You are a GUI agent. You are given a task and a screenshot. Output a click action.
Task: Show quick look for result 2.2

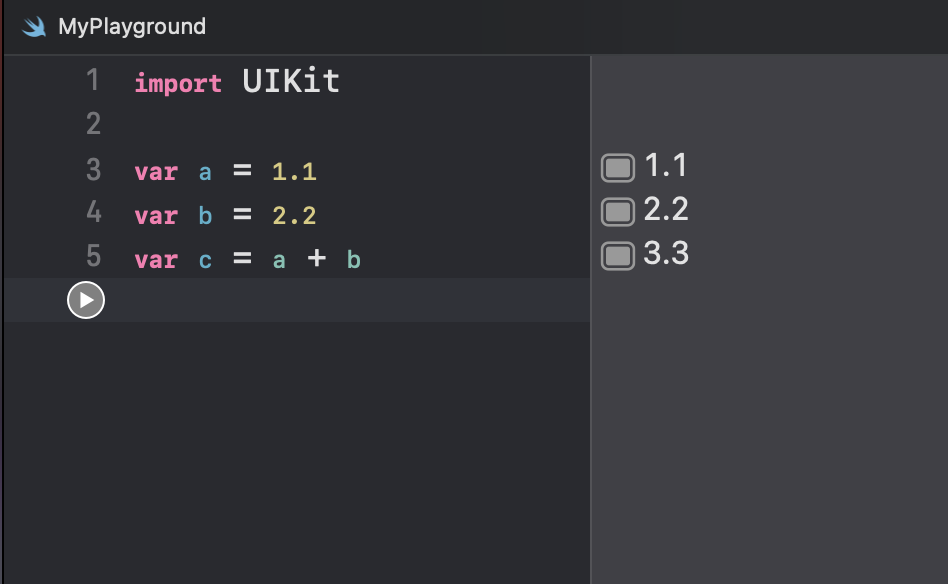(618, 212)
